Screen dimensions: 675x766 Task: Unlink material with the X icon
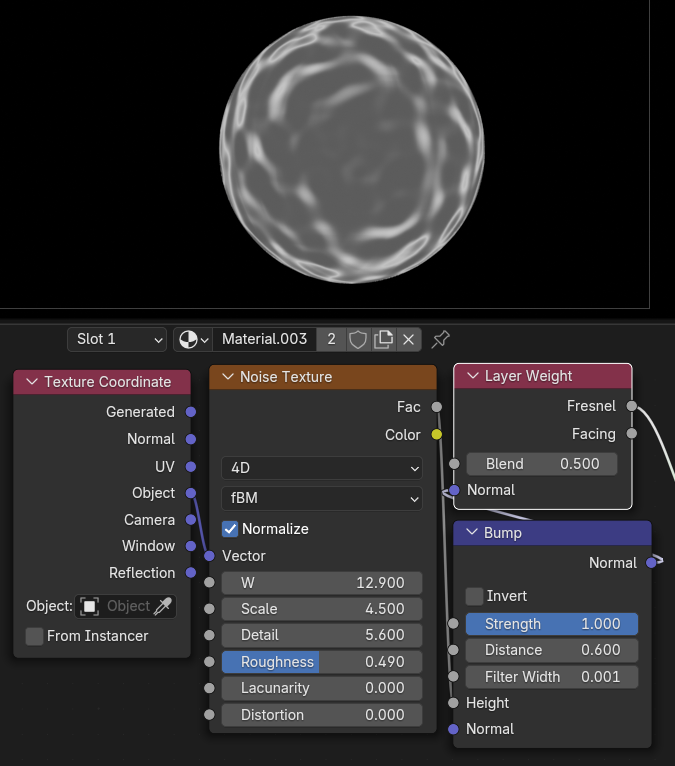click(x=408, y=339)
